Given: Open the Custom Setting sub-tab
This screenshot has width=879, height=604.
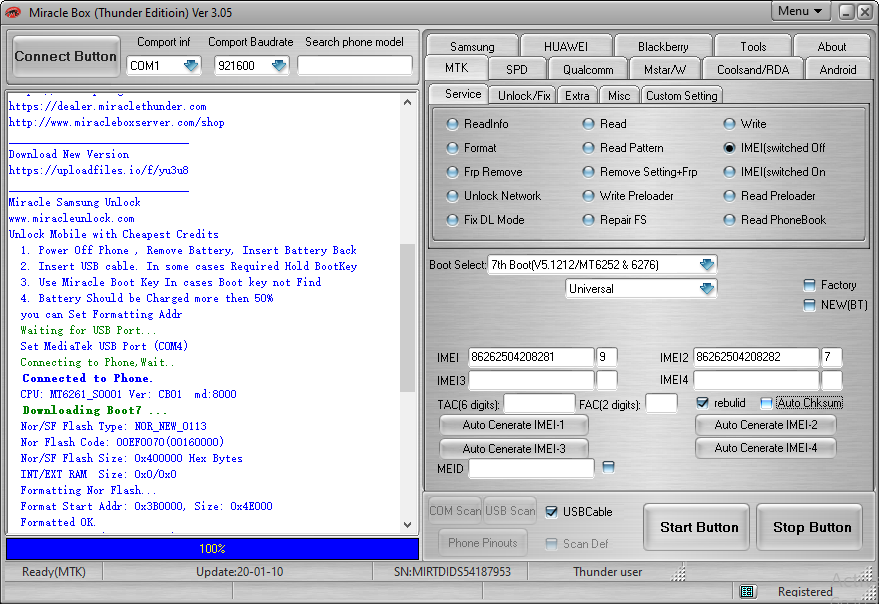Looking at the screenshot, I should 681,96.
